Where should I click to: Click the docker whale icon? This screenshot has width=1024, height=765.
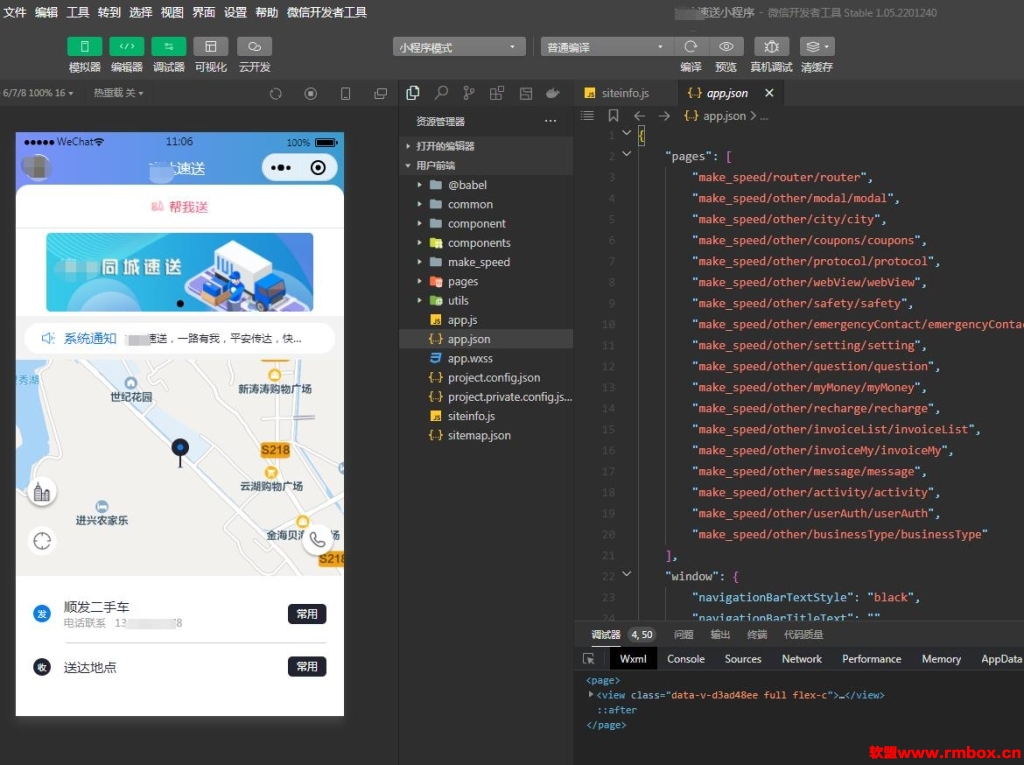click(x=553, y=93)
